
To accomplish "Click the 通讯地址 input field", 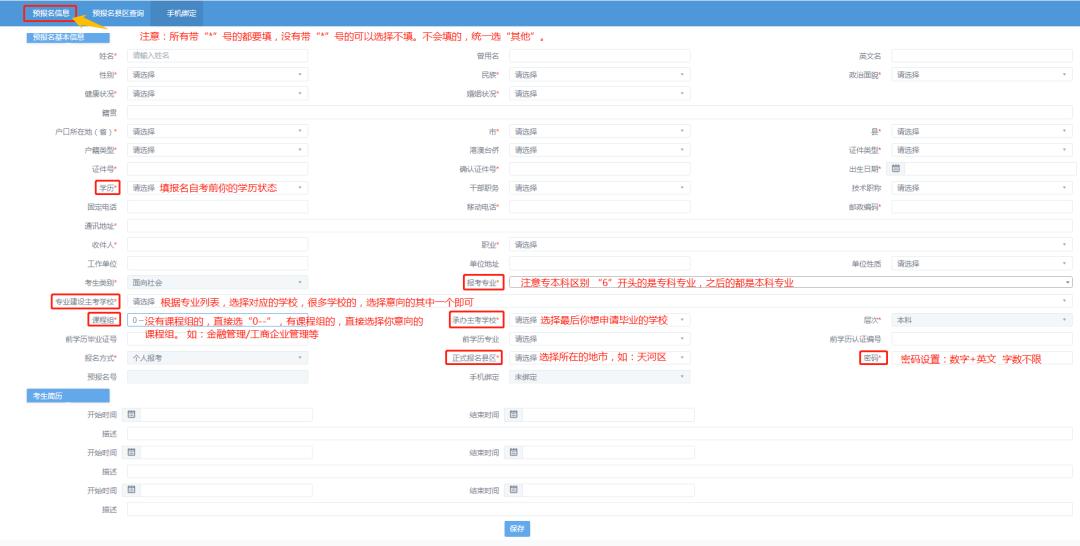I will pyautogui.click(x=599, y=226).
